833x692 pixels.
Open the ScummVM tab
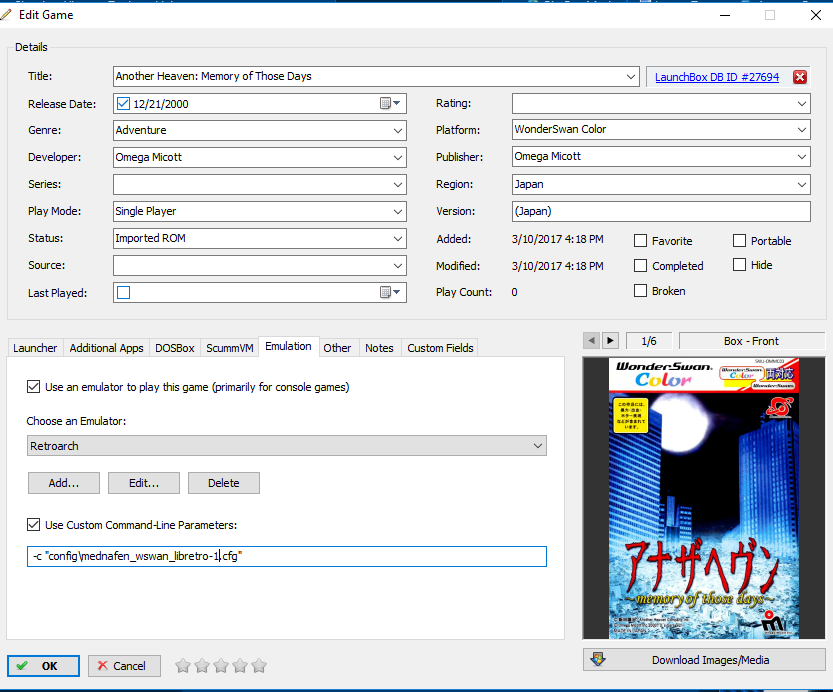pyautogui.click(x=230, y=348)
